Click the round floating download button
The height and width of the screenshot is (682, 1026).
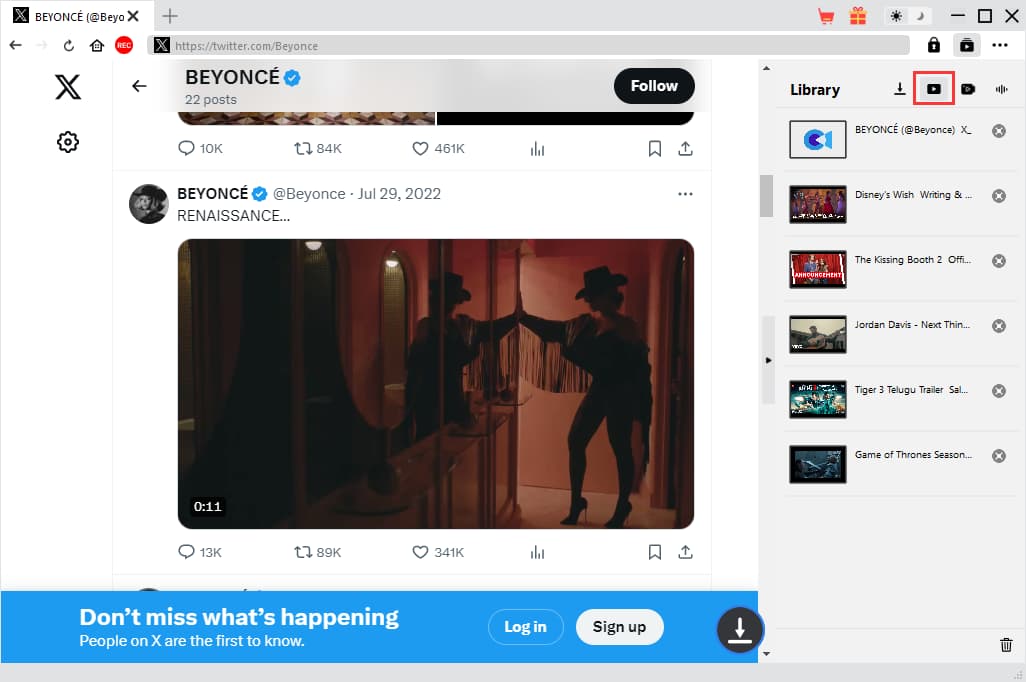(x=740, y=630)
